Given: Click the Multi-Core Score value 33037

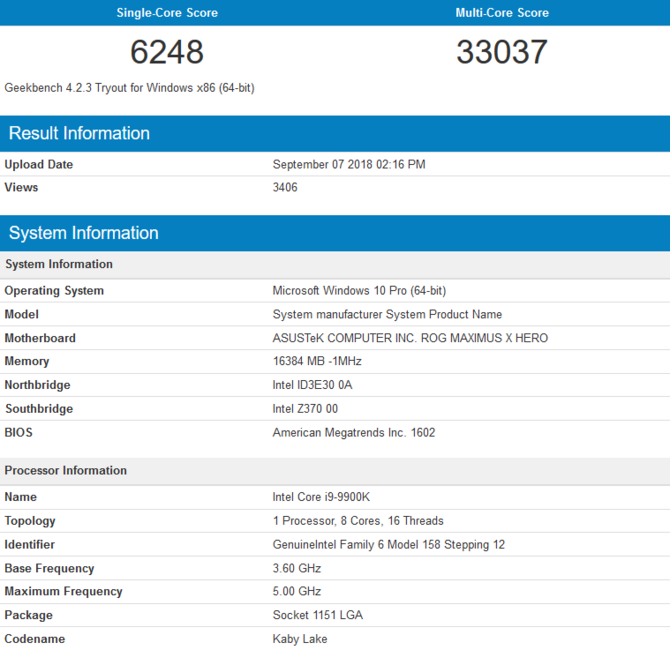Looking at the screenshot, I should [x=502, y=52].
